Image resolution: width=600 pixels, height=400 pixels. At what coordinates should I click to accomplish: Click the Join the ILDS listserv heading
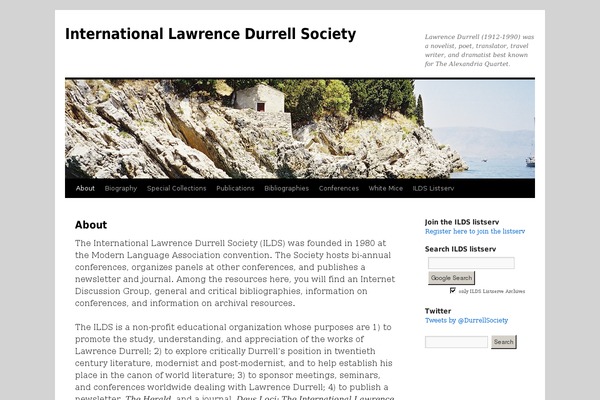coord(462,222)
